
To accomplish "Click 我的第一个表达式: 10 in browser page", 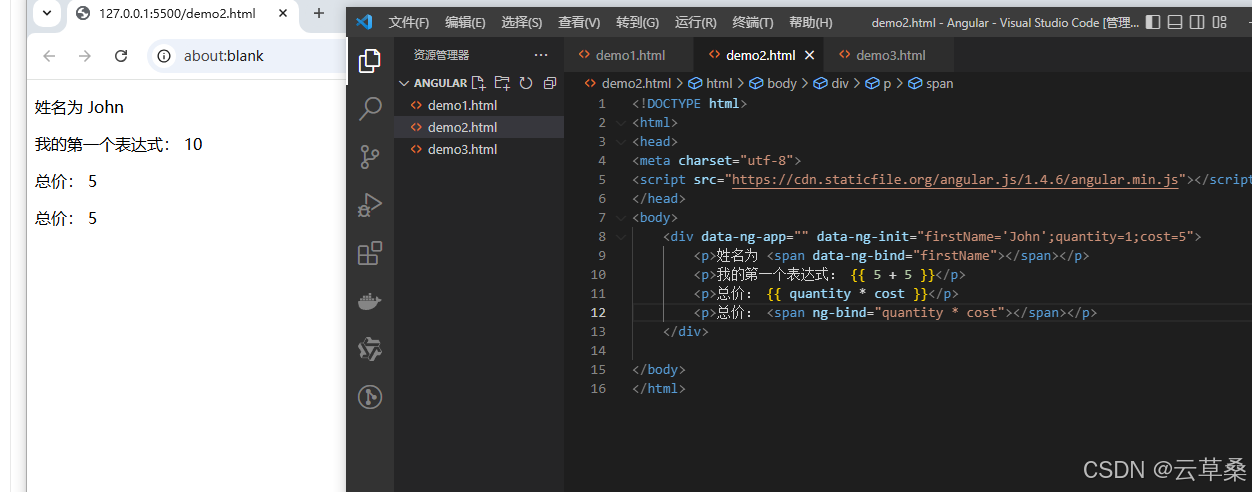I will (x=119, y=144).
